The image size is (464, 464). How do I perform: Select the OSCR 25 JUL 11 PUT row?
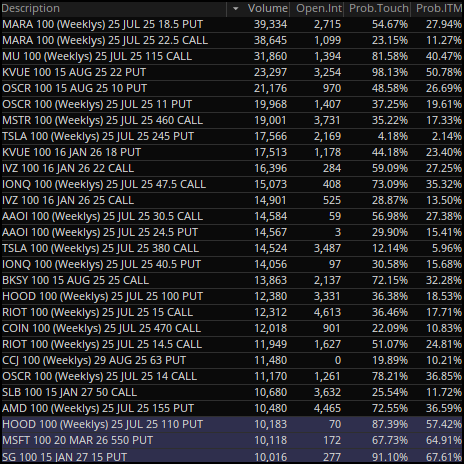(x=232, y=104)
